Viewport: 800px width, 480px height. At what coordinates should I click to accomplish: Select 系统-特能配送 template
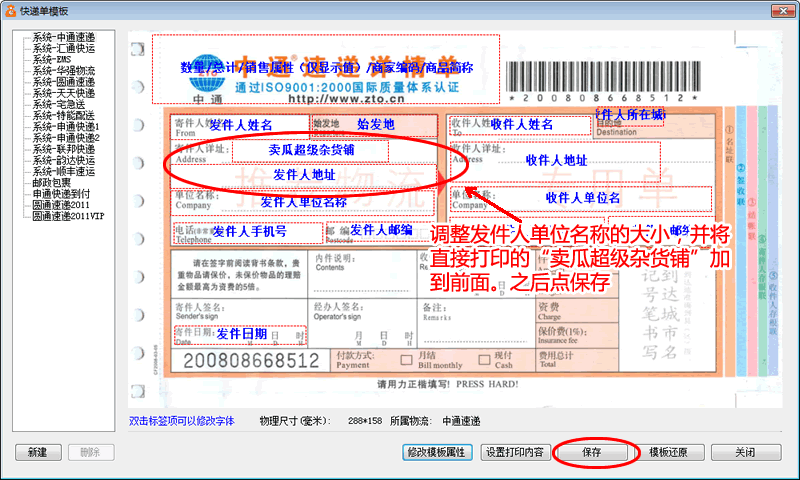(63, 115)
